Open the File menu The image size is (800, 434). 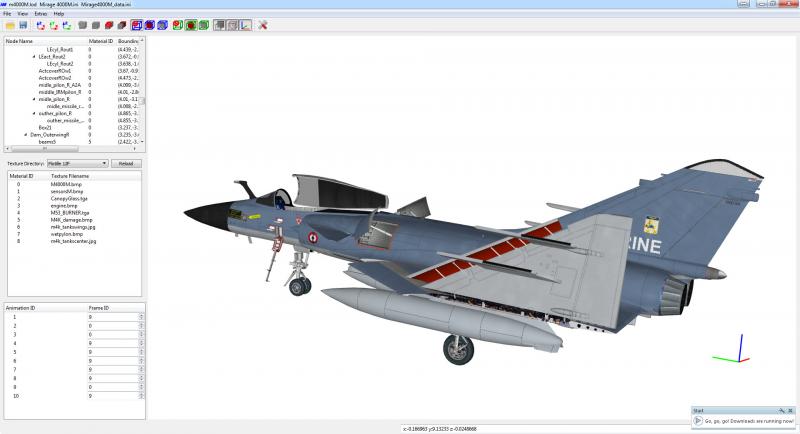click(7, 14)
